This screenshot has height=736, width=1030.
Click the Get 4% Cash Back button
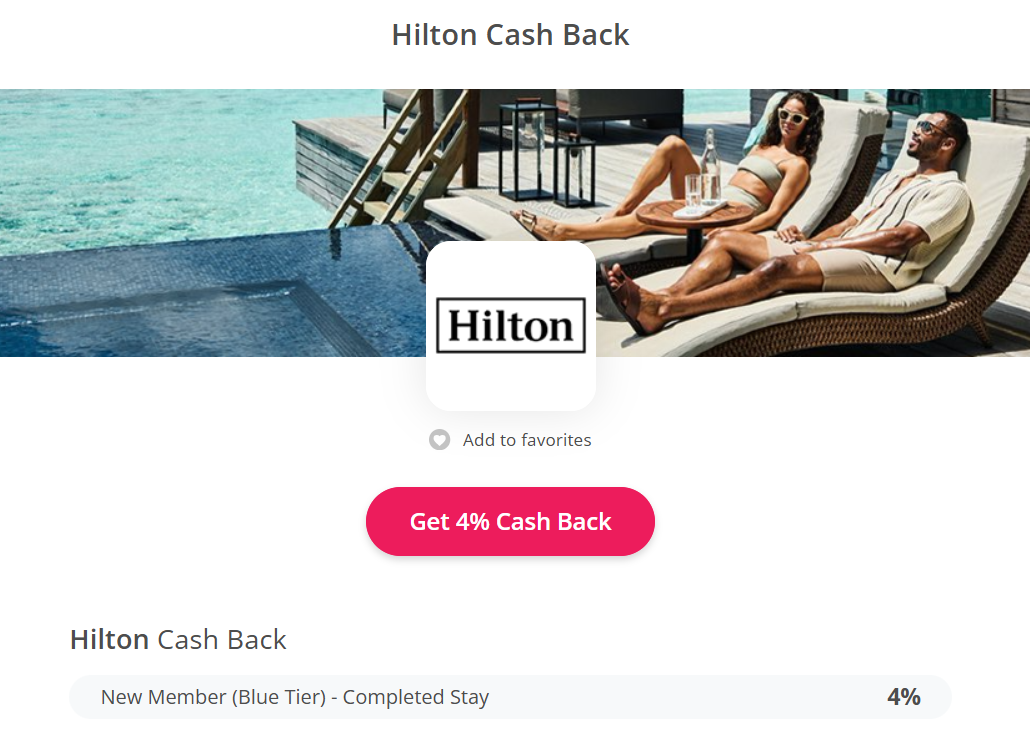[510, 521]
